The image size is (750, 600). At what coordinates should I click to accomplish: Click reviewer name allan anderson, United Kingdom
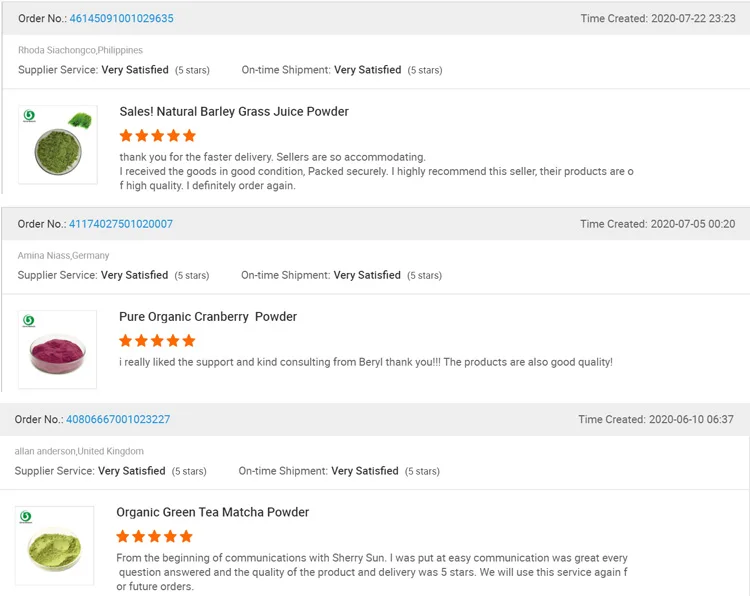point(79,451)
